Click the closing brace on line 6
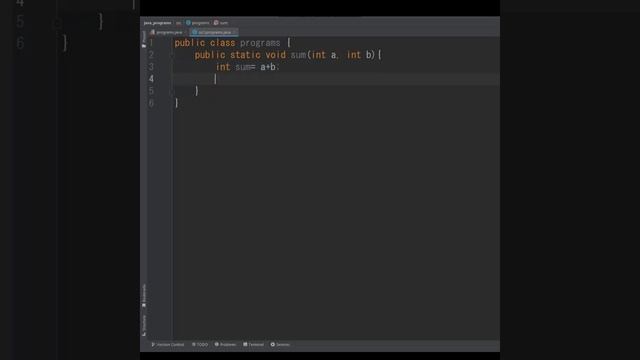640x360 pixels. [176, 102]
